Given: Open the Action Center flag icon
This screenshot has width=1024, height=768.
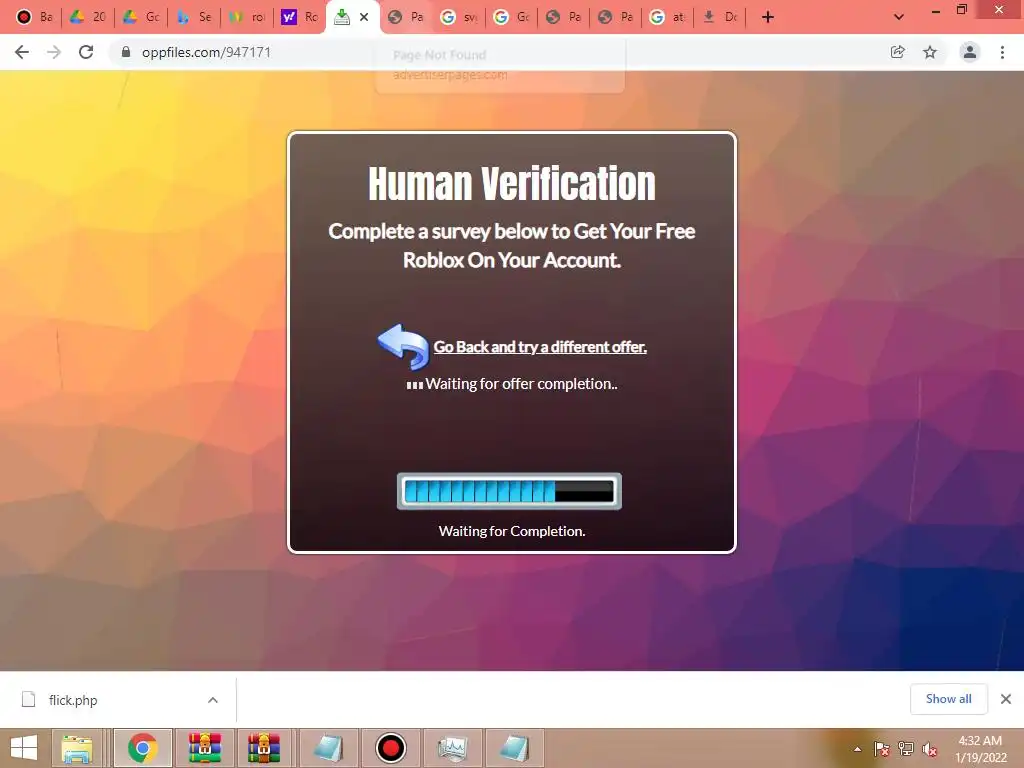Looking at the screenshot, I should pyautogui.click(x=882, y=749).
